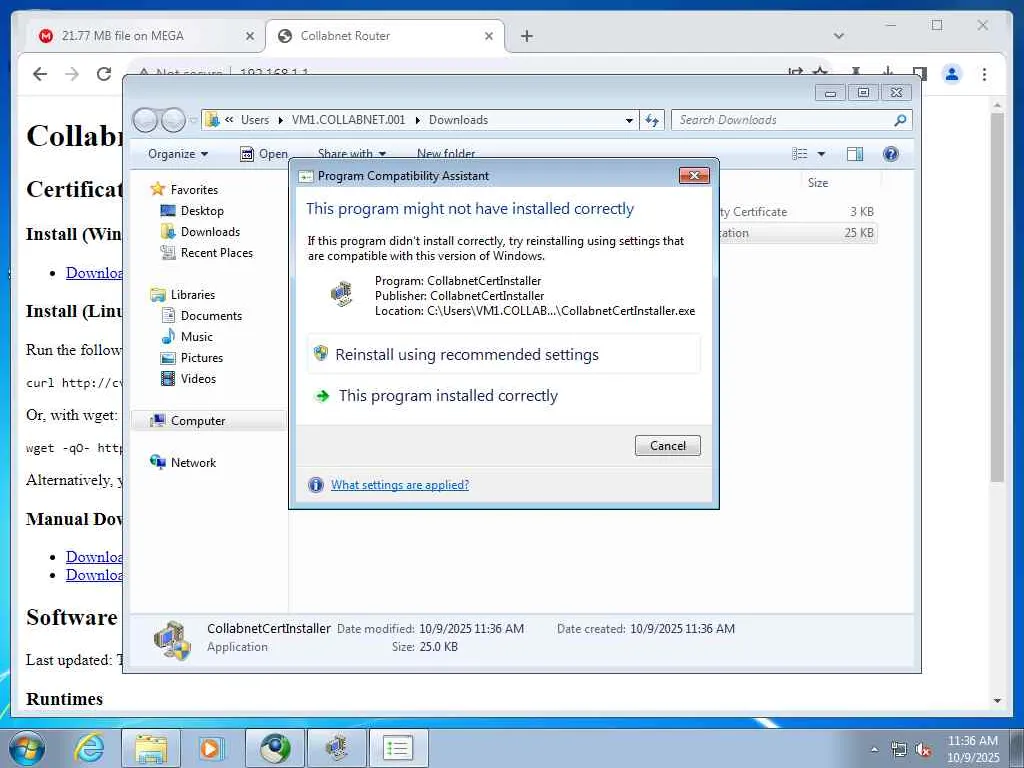This screenshot has height=768, width=1024.
Task: Expand the address bar history dropdown
Action: click(629, 120)
